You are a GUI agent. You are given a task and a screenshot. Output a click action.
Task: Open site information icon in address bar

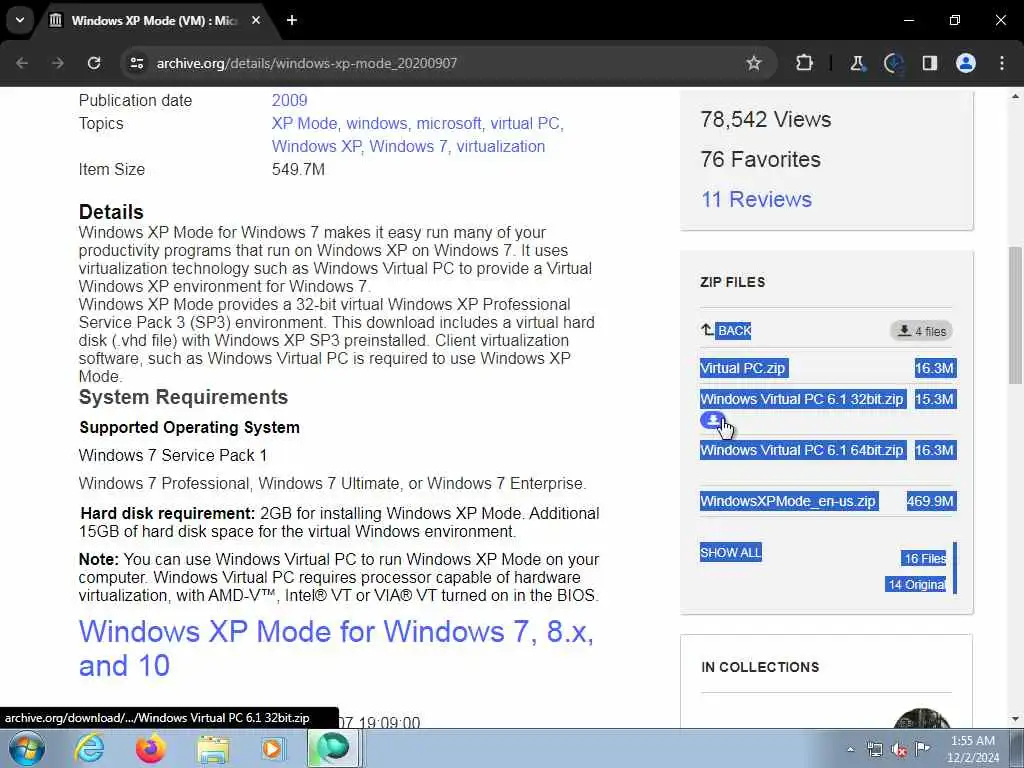tap(136, 63)
